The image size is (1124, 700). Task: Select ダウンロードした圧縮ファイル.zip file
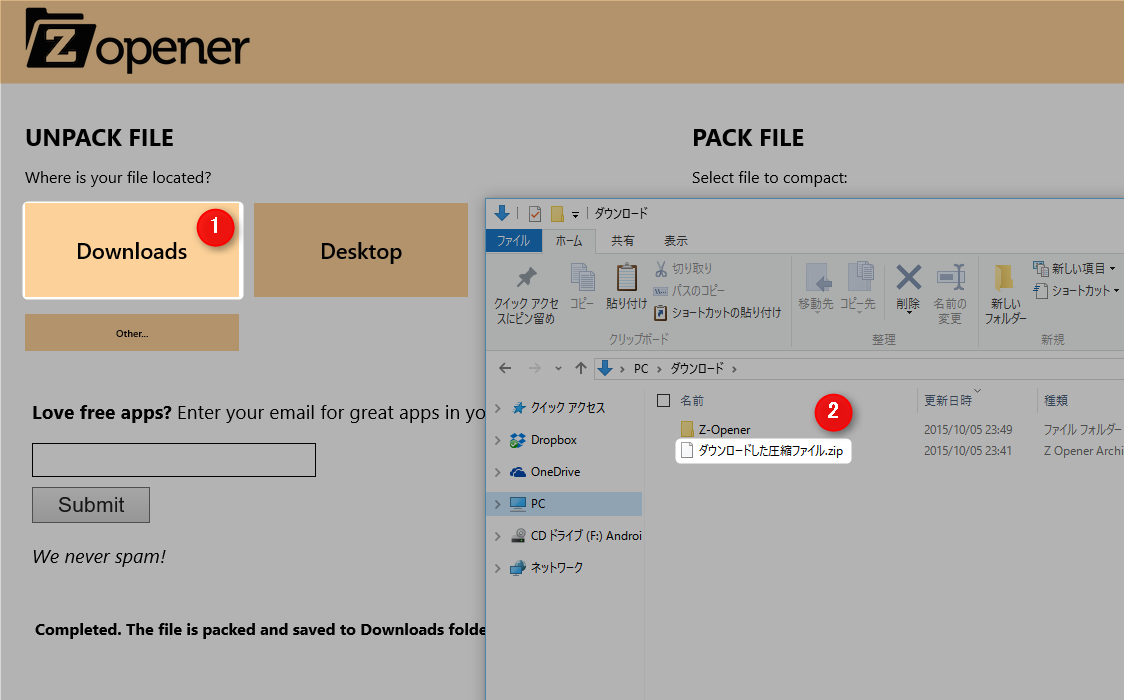763,451
